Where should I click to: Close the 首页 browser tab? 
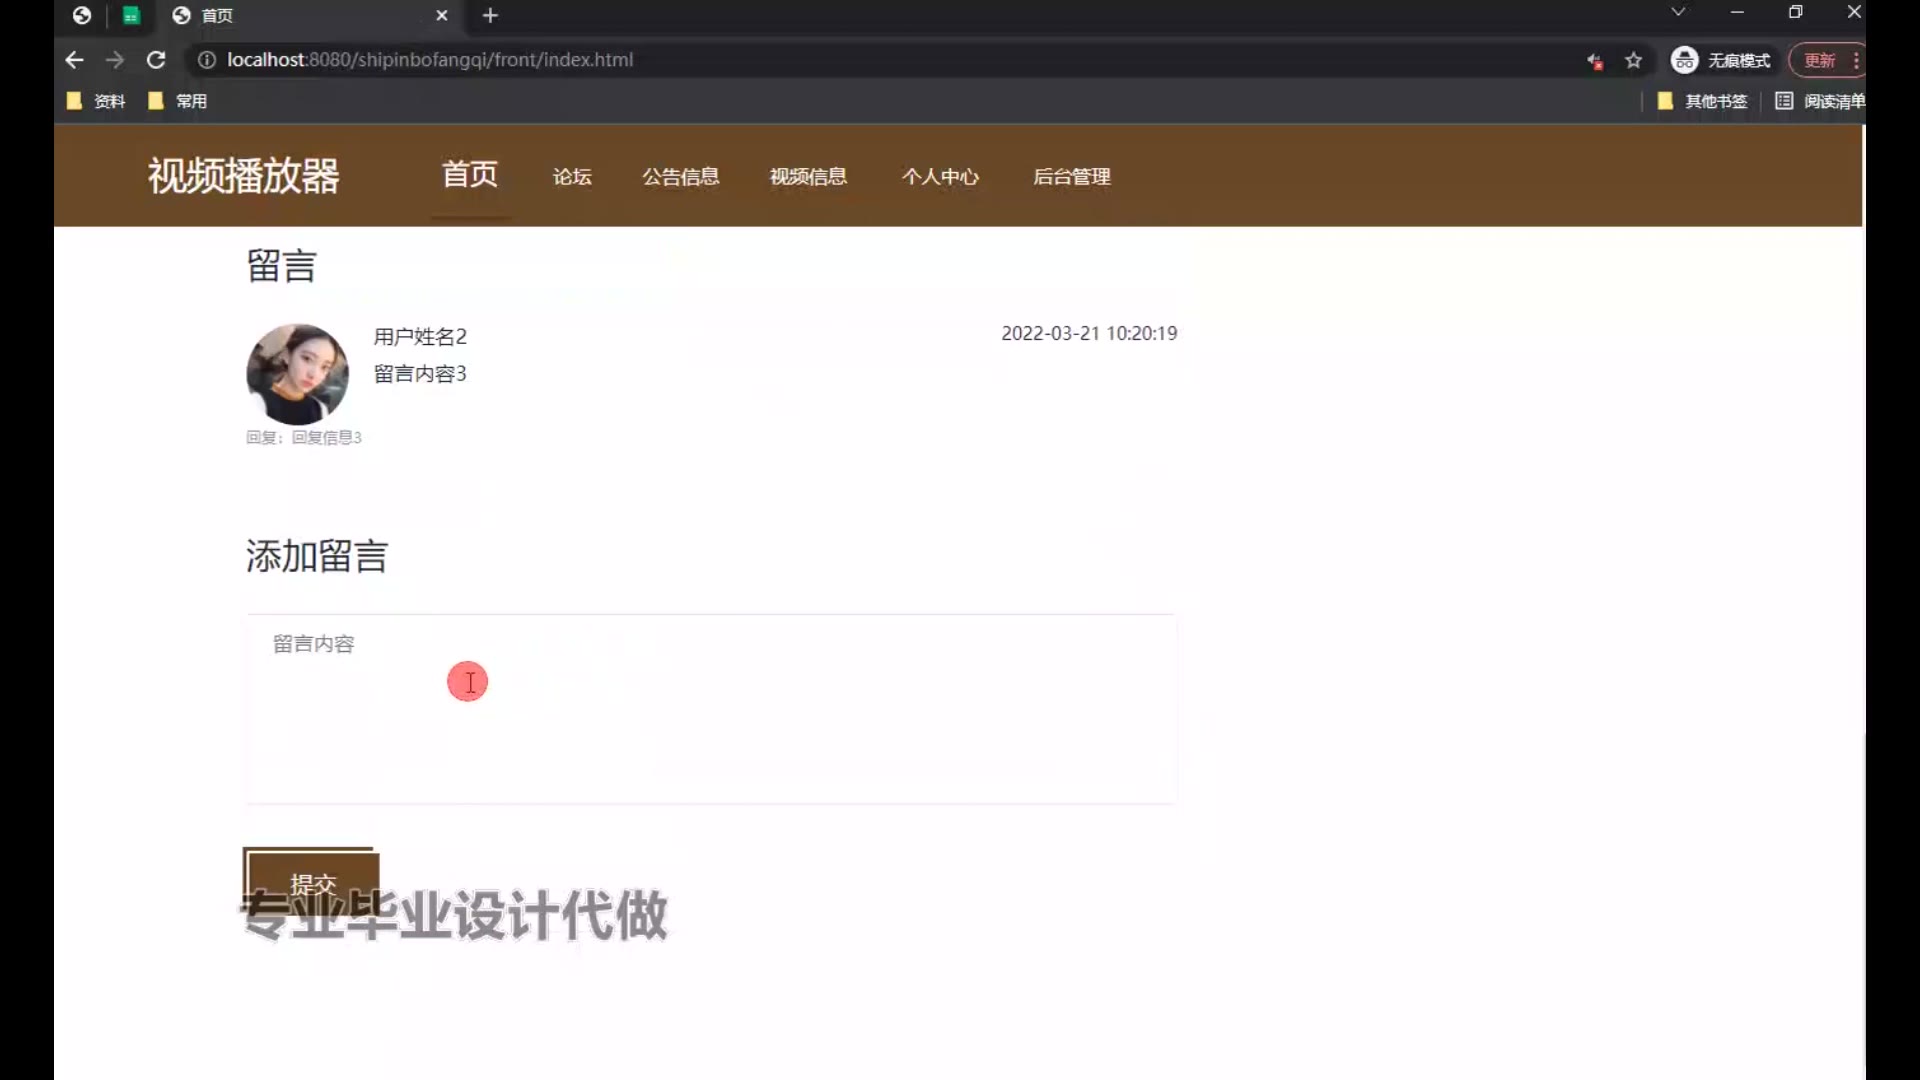441,15
